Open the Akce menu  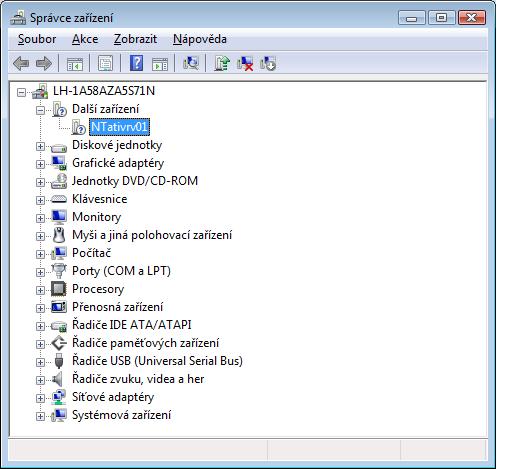tap(85, 39)
